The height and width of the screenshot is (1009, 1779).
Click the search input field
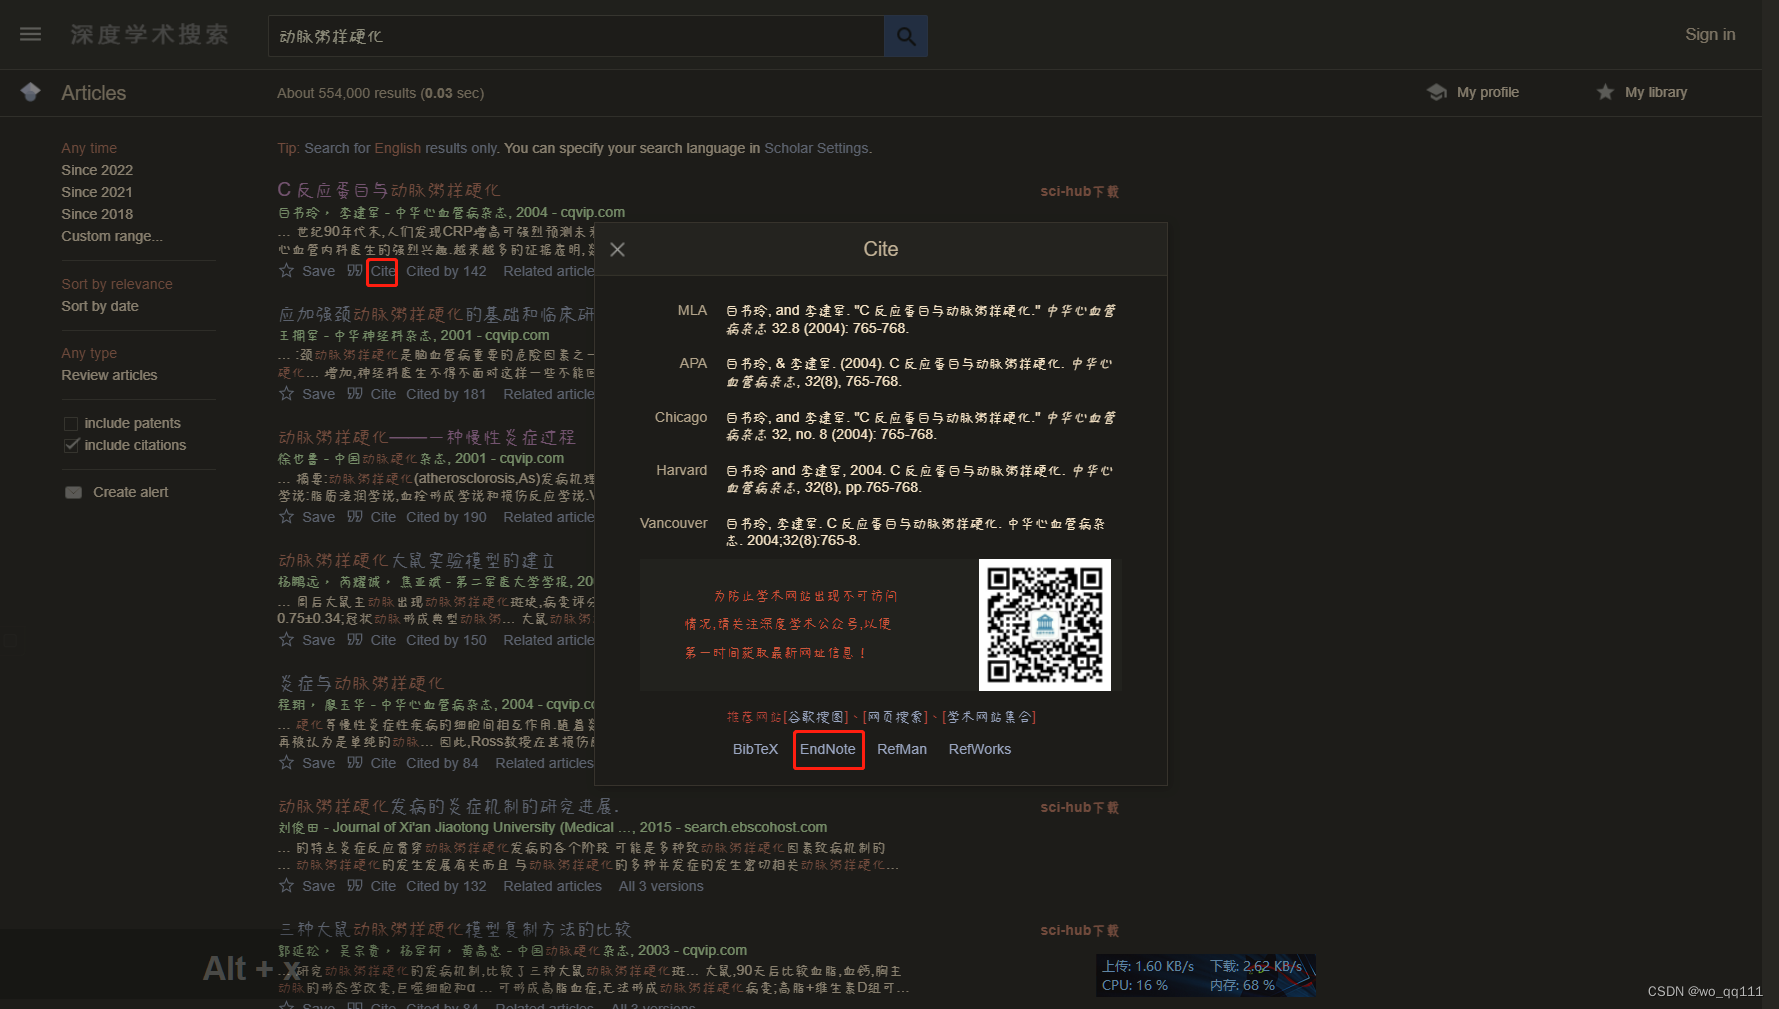tap(576, 36)
